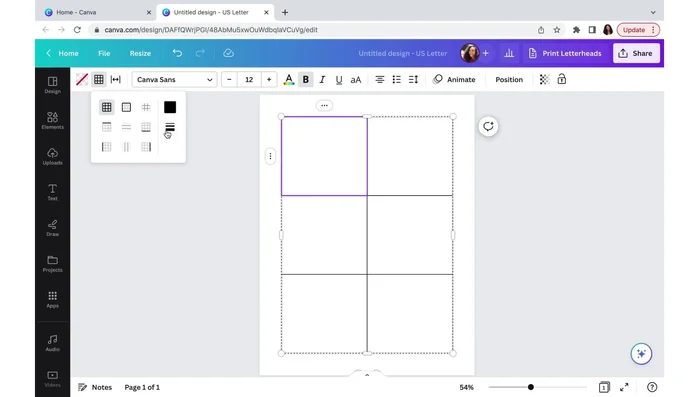Redo the last action
Screen dimensions: 699x397
[200, 53]
